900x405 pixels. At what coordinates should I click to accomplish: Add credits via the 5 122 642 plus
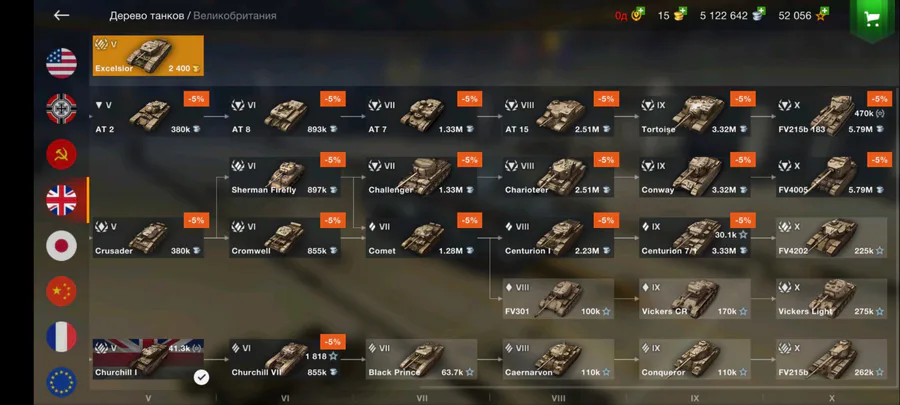click(759, 15)
